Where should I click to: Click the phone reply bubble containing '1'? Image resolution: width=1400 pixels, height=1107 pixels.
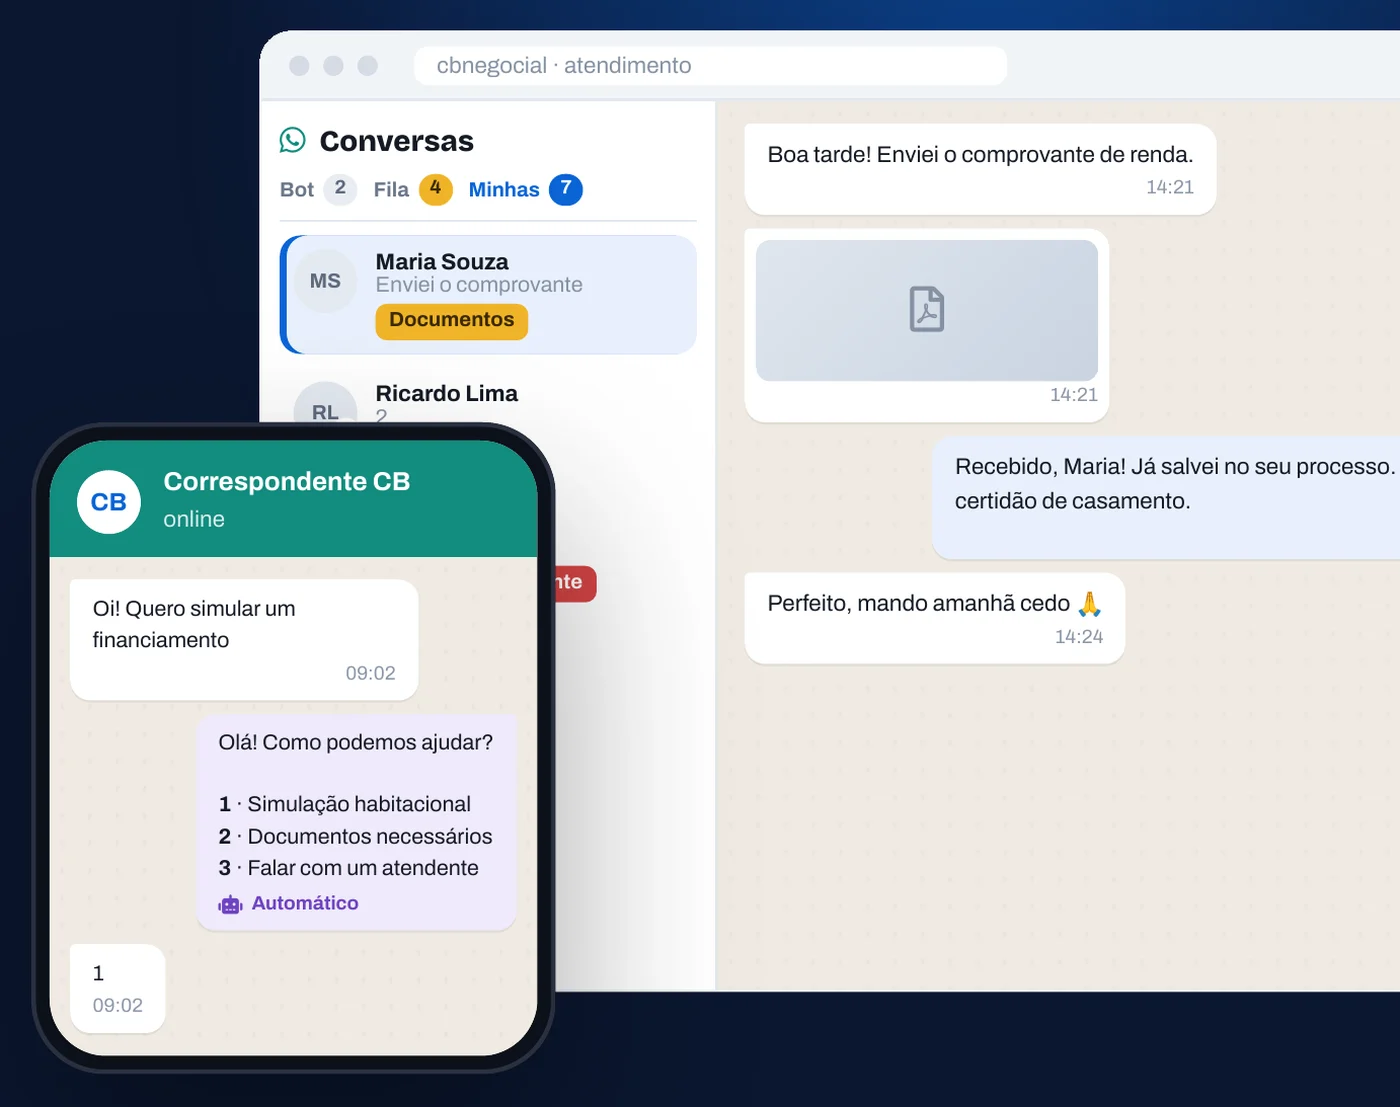pos(118,988)
